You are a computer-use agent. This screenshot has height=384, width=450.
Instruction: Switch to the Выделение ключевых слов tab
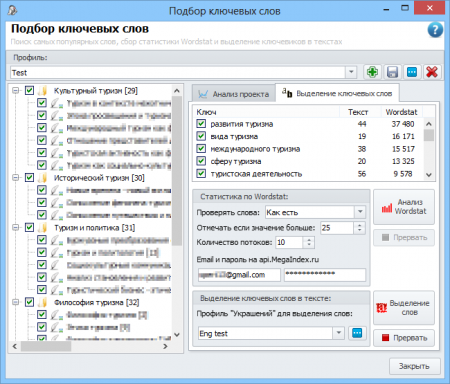(337, 93)
